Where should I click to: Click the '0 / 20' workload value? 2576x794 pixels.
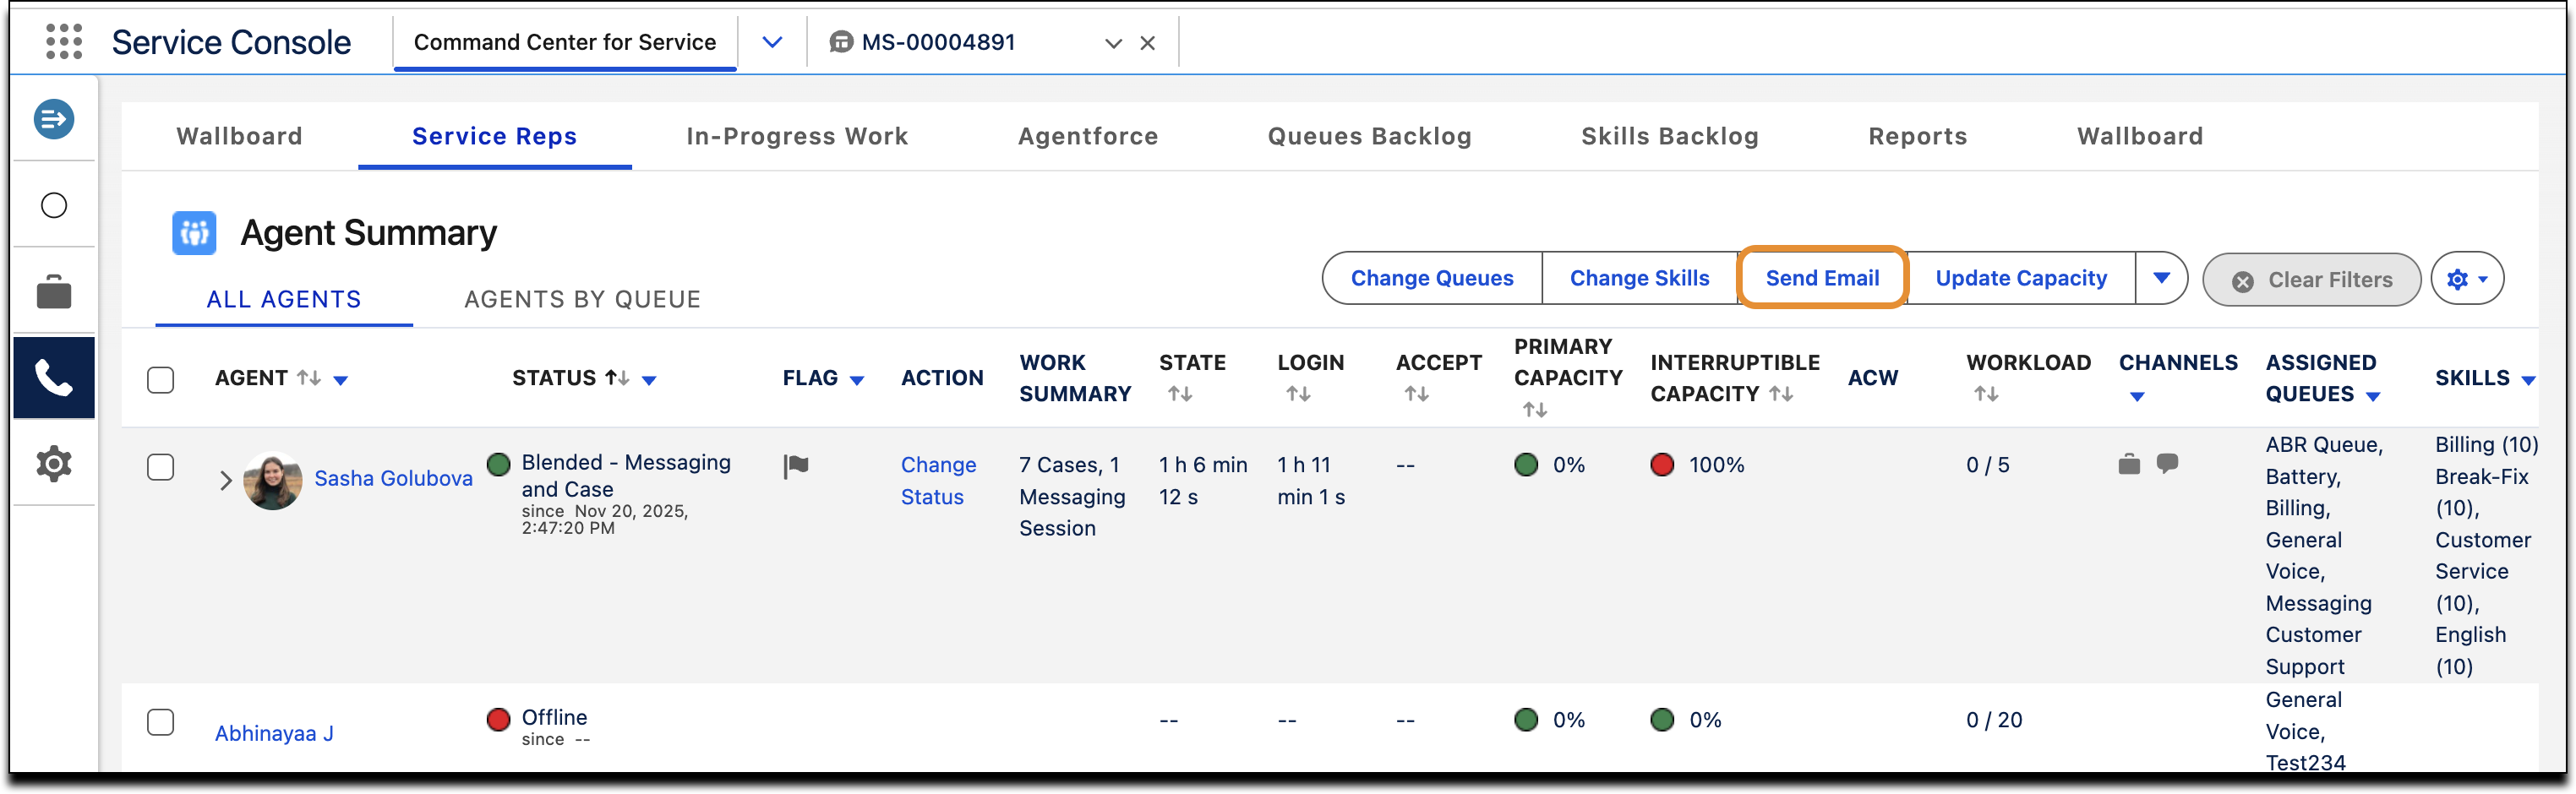tap(1994, 720)
